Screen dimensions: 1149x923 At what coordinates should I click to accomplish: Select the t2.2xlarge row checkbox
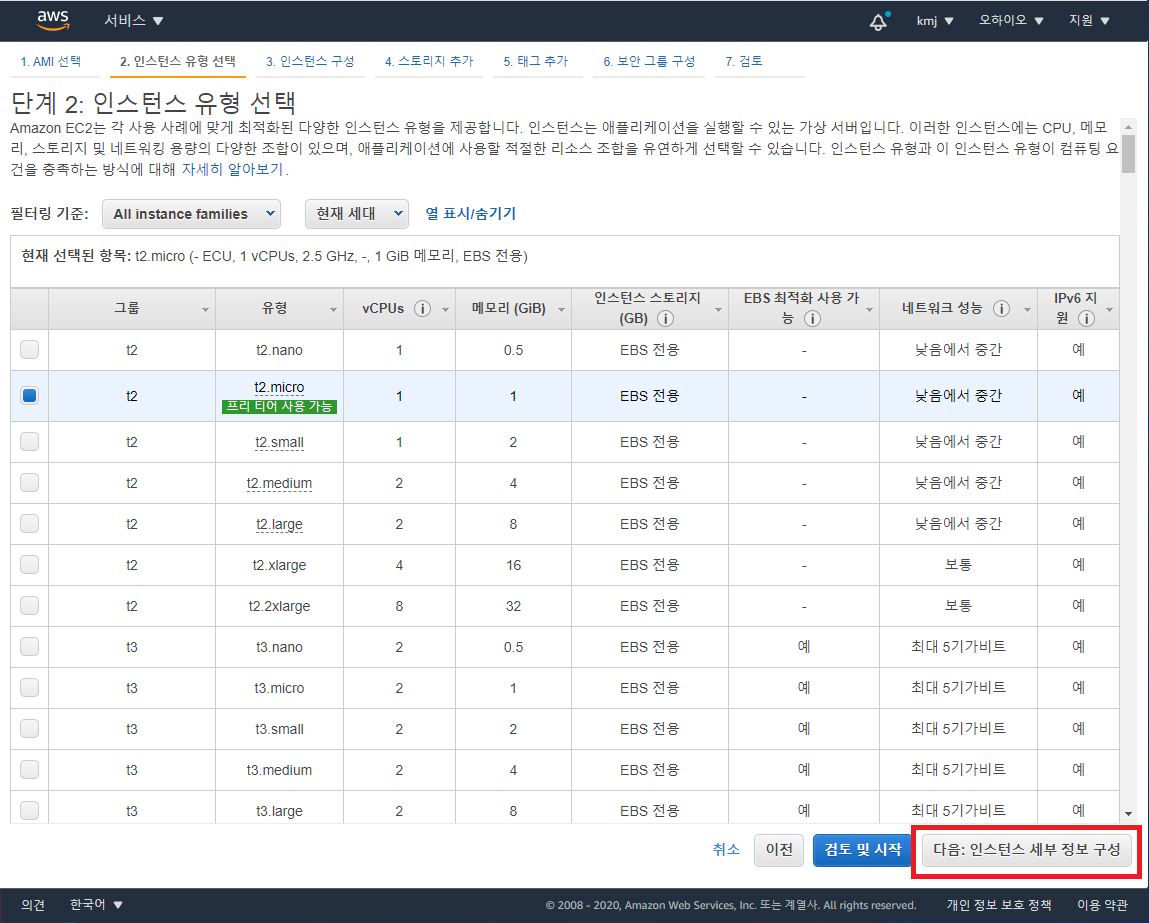[29, 606]
